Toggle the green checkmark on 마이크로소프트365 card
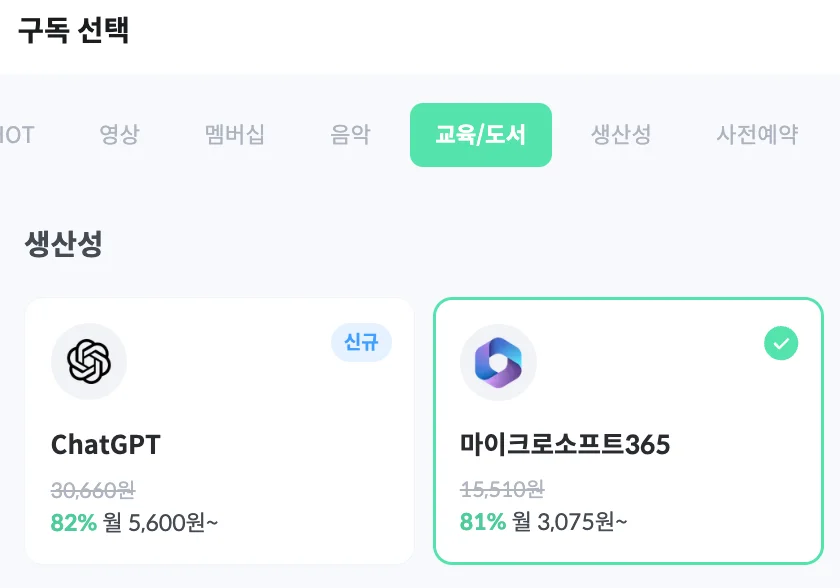Viewport: 840px width, 588px height. click(x=781, y=343)
